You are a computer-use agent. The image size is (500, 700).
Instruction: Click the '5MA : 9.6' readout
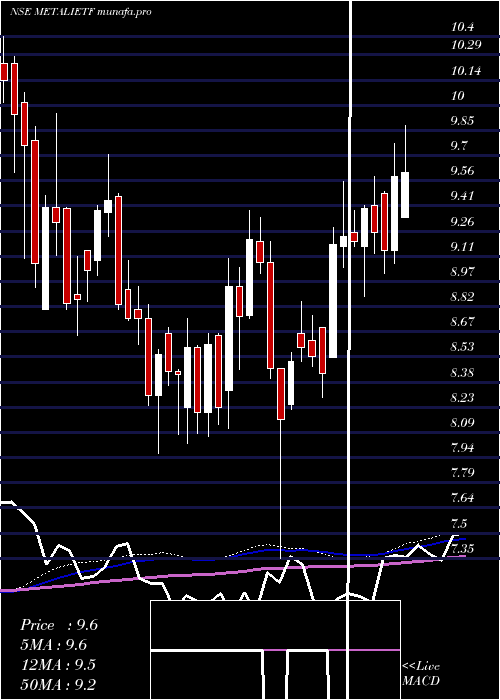click(54, 645)
